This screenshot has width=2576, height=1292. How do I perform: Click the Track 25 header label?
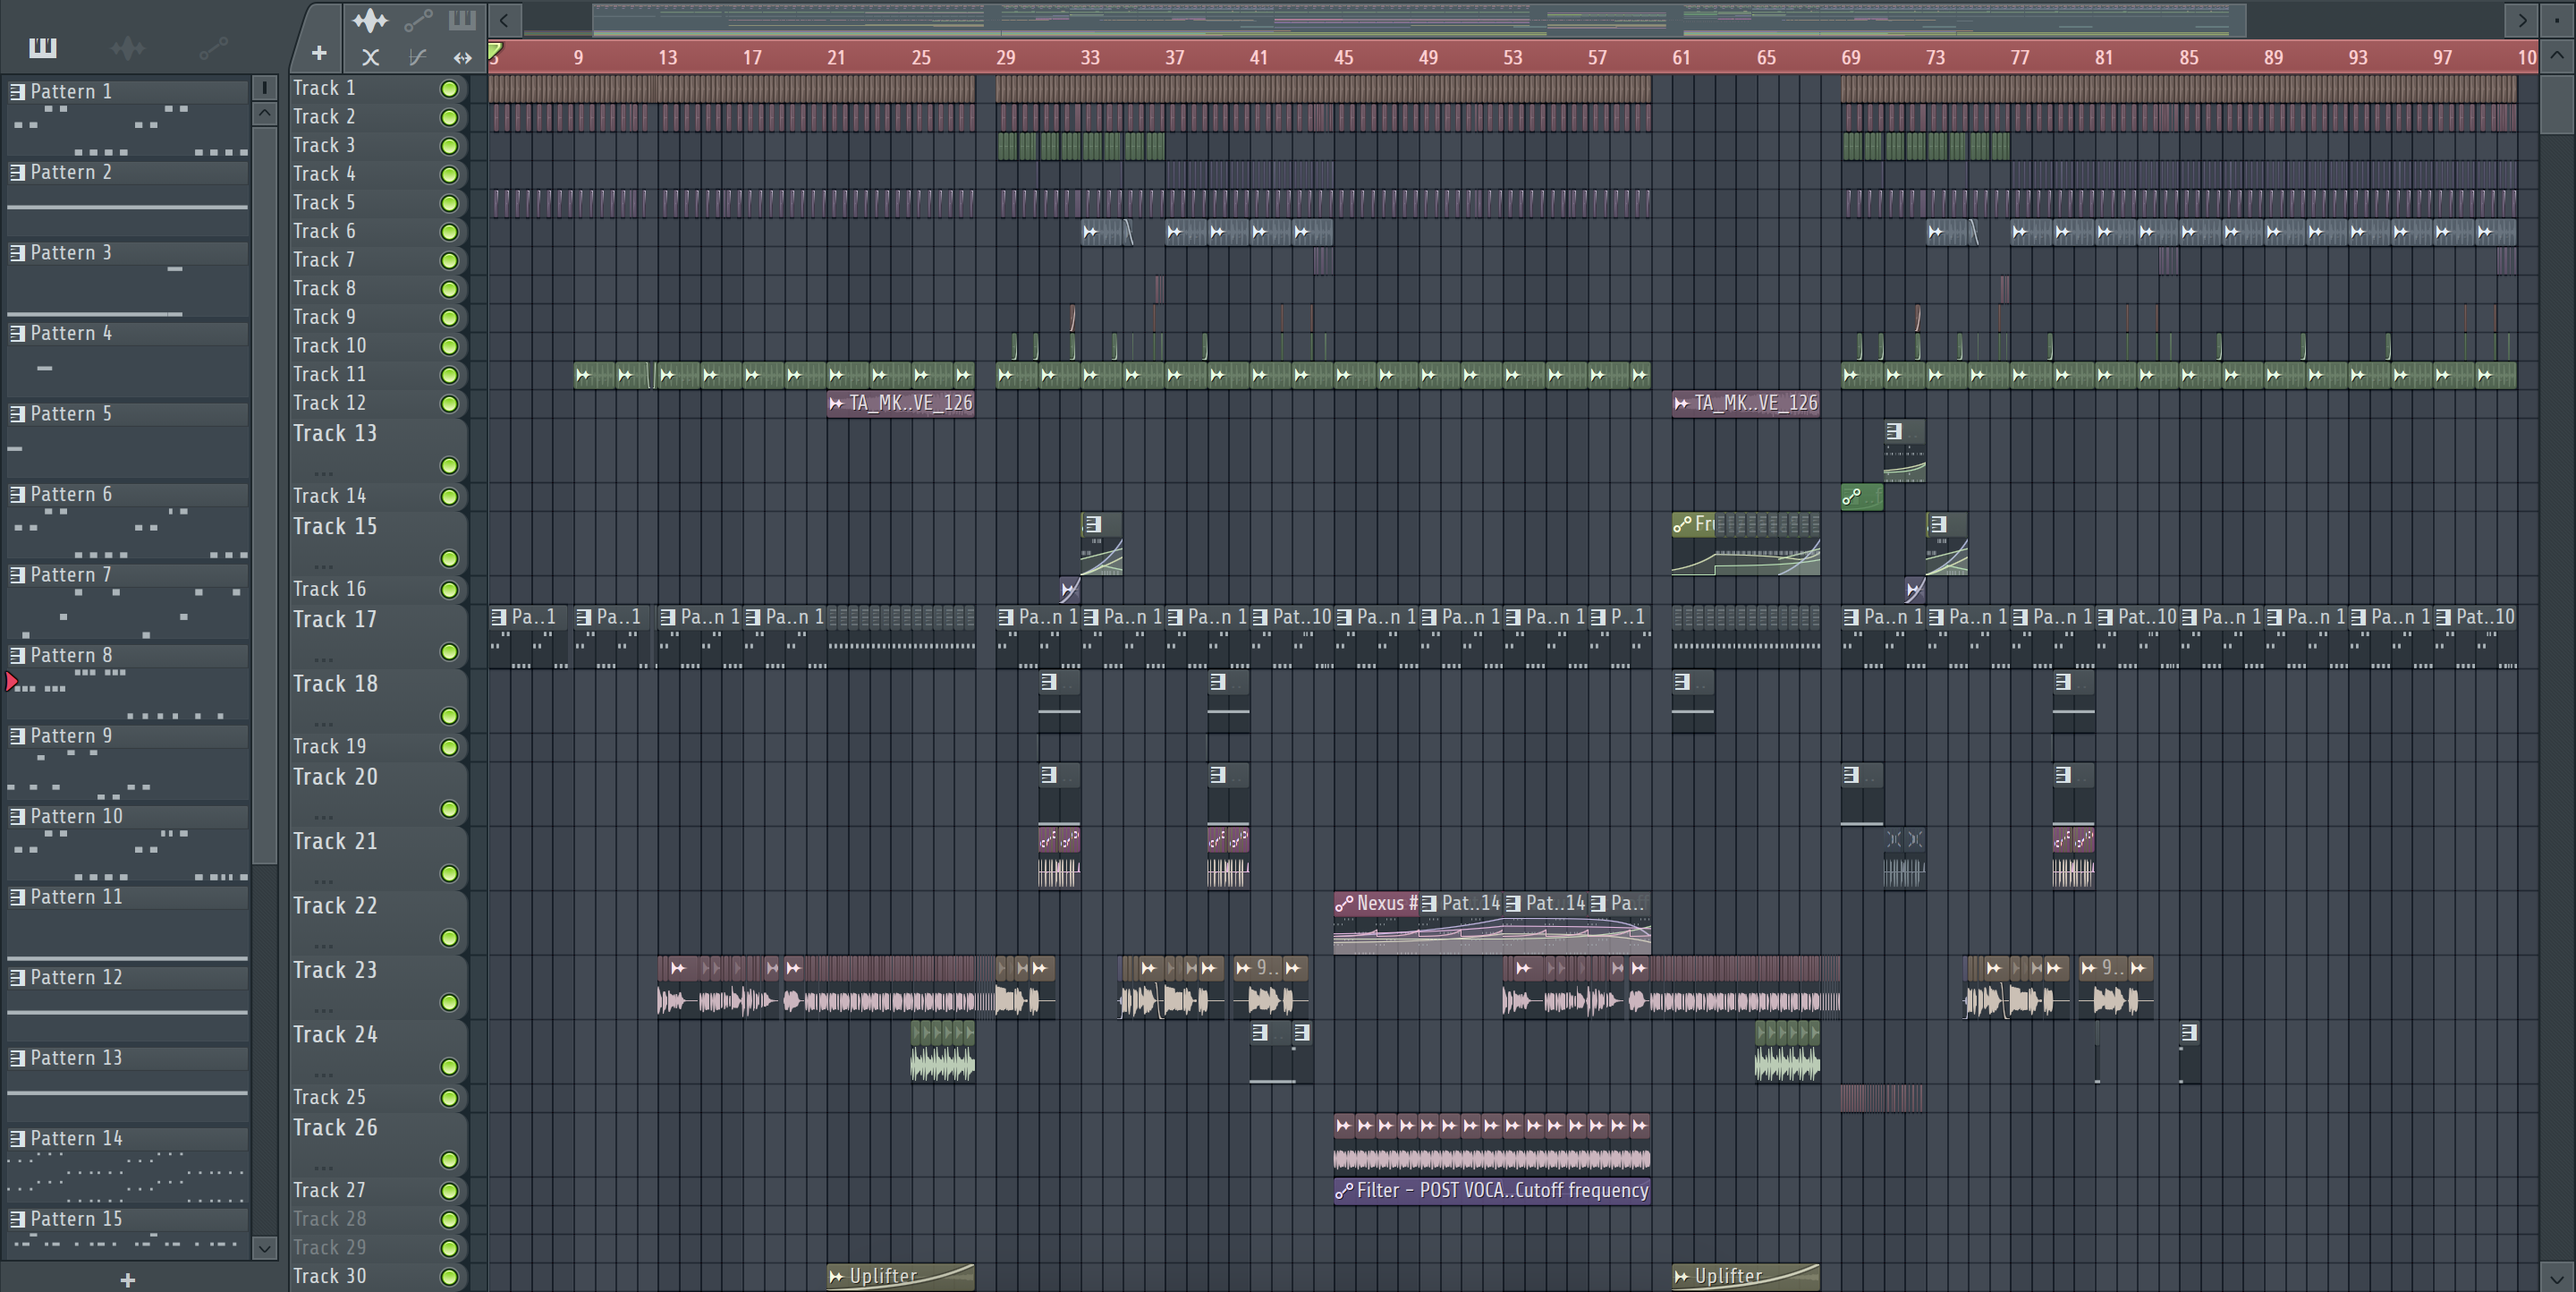[x=329, y=1097]
